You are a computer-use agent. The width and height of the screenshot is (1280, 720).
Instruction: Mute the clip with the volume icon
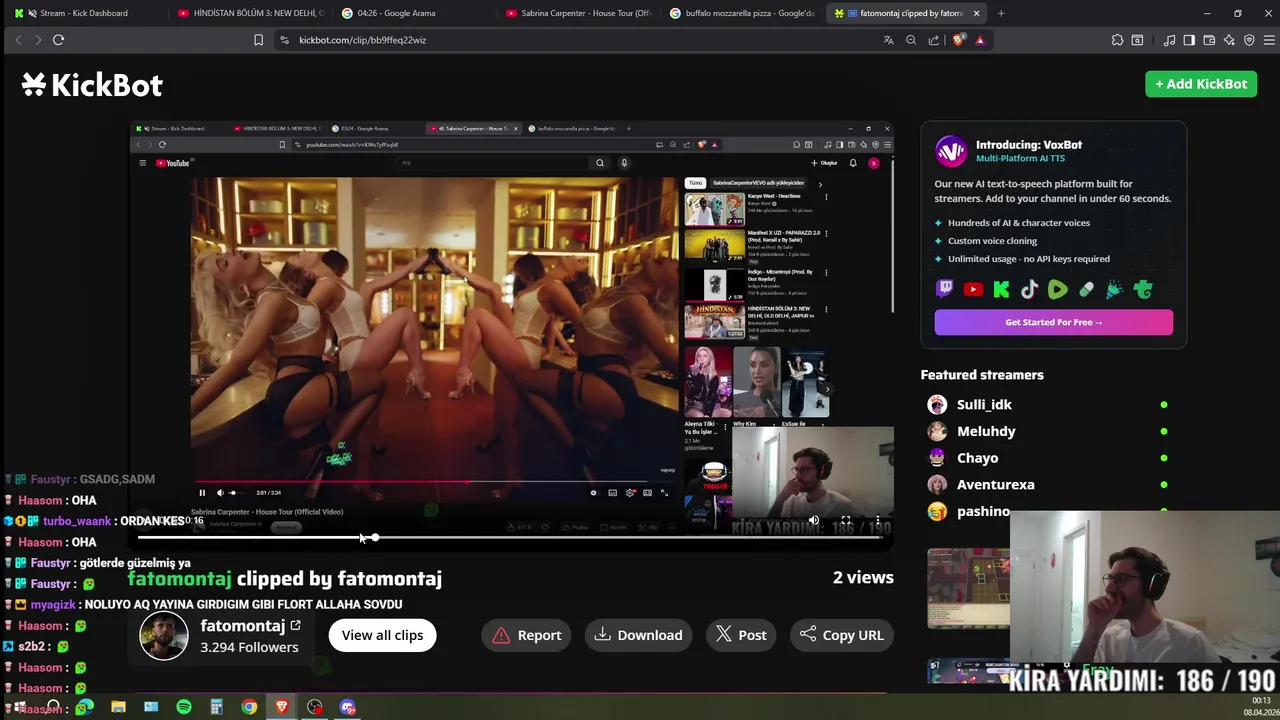point(813,521)
